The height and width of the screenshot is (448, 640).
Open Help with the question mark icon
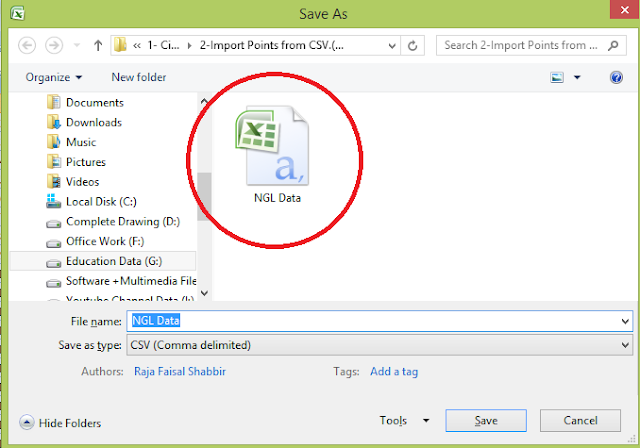pos(616,77)
